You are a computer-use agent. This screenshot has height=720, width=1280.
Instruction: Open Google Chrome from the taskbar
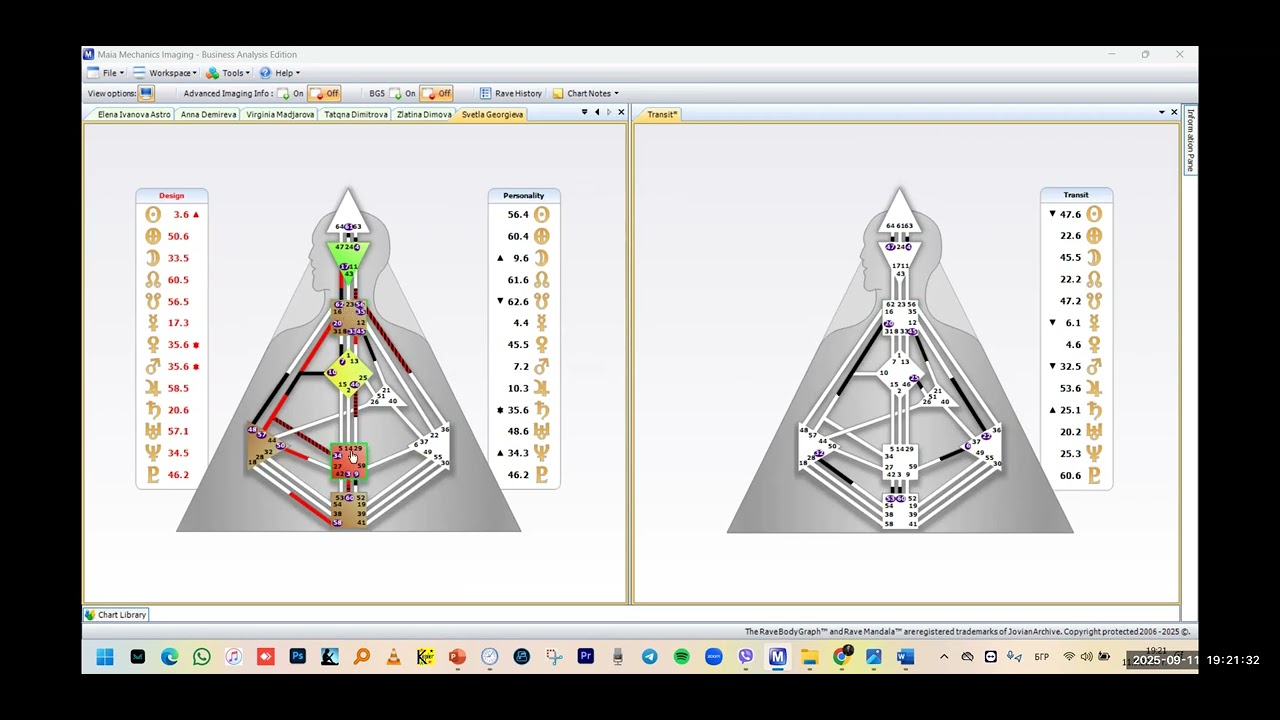click(x=841, y=657)
